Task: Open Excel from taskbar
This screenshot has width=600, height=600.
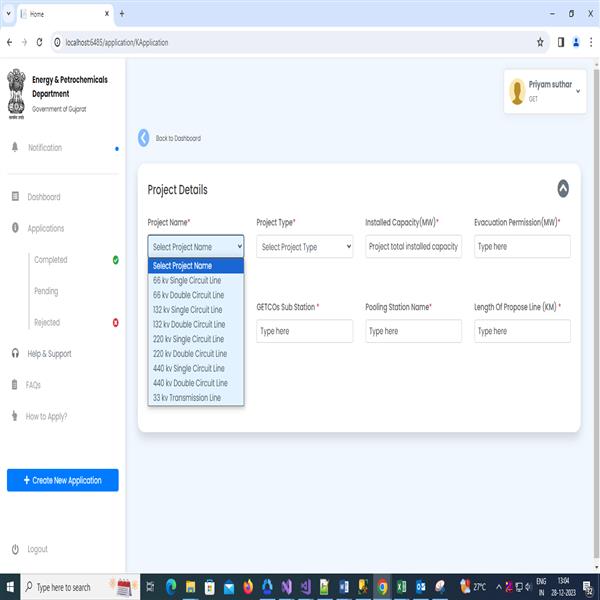Action: 401,587
